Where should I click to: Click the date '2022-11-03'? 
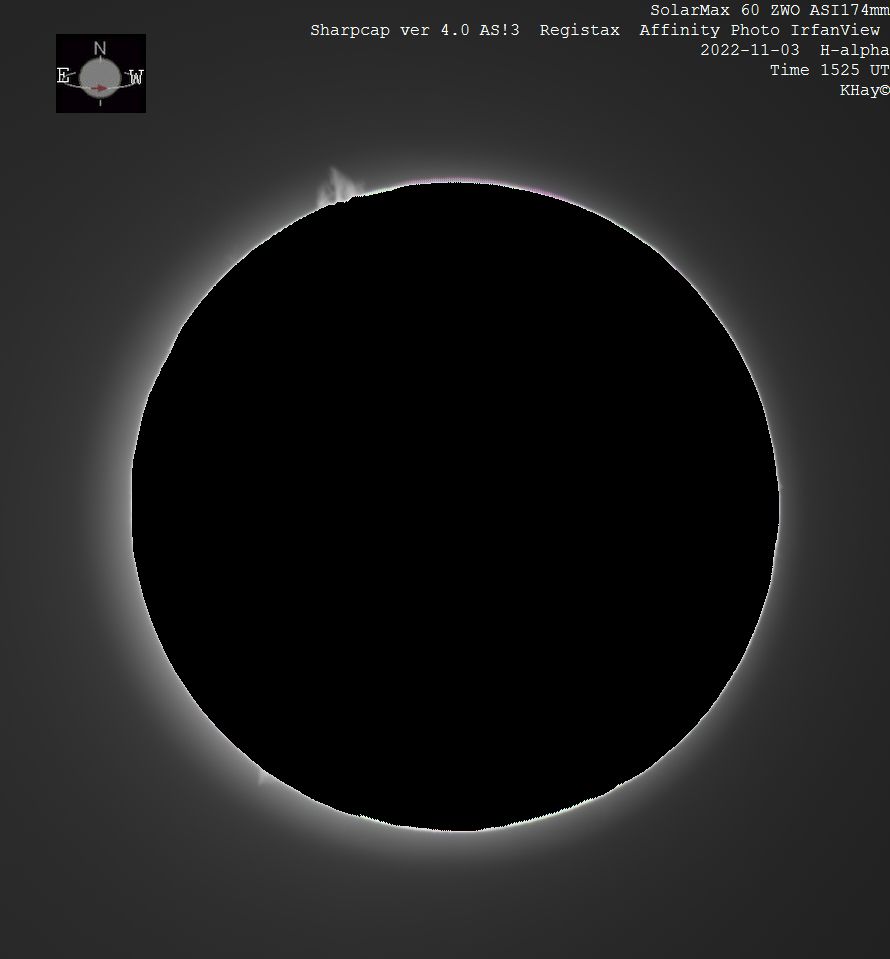click(x=749, y=50)
